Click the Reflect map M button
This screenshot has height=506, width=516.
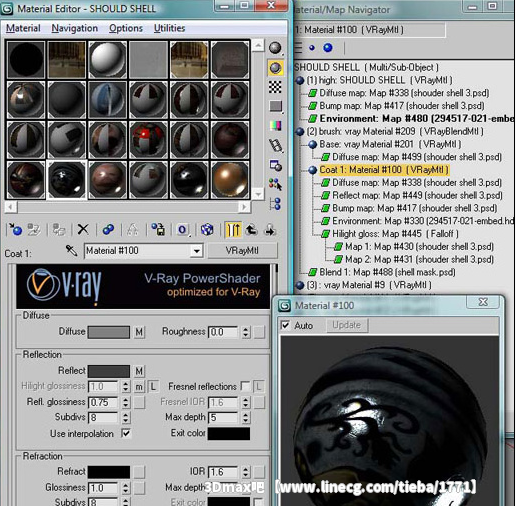(139, 371)
